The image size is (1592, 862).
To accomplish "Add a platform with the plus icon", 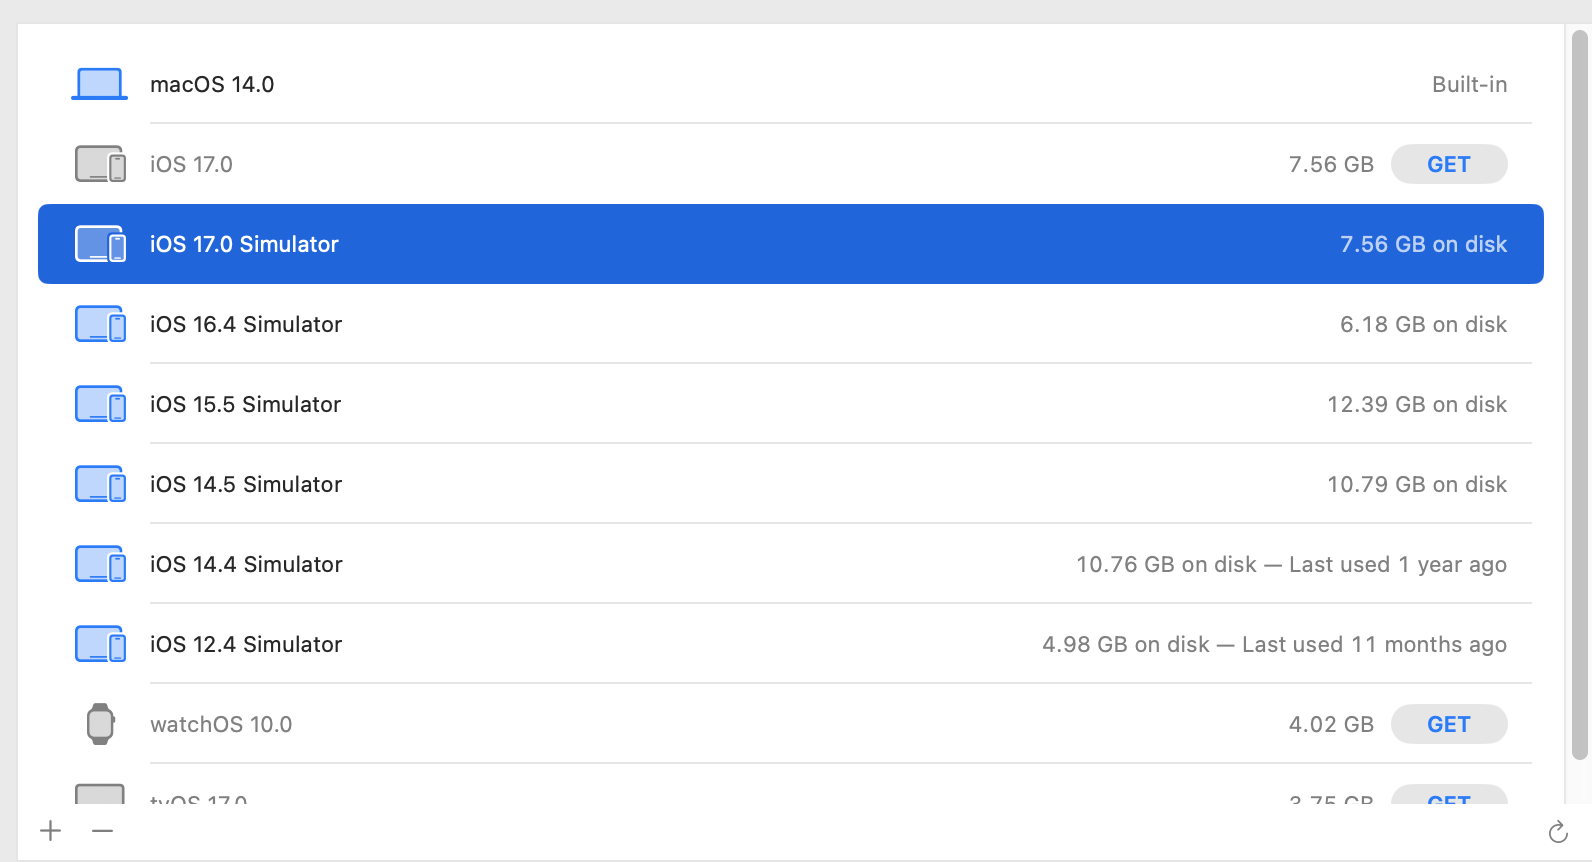I will (51, 830).
